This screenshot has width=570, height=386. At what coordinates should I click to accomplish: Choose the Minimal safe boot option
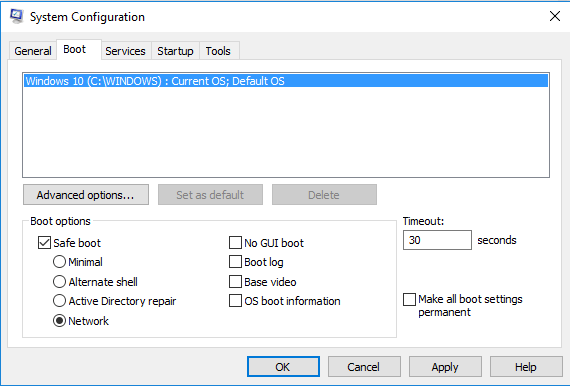(x=59, y=262)
